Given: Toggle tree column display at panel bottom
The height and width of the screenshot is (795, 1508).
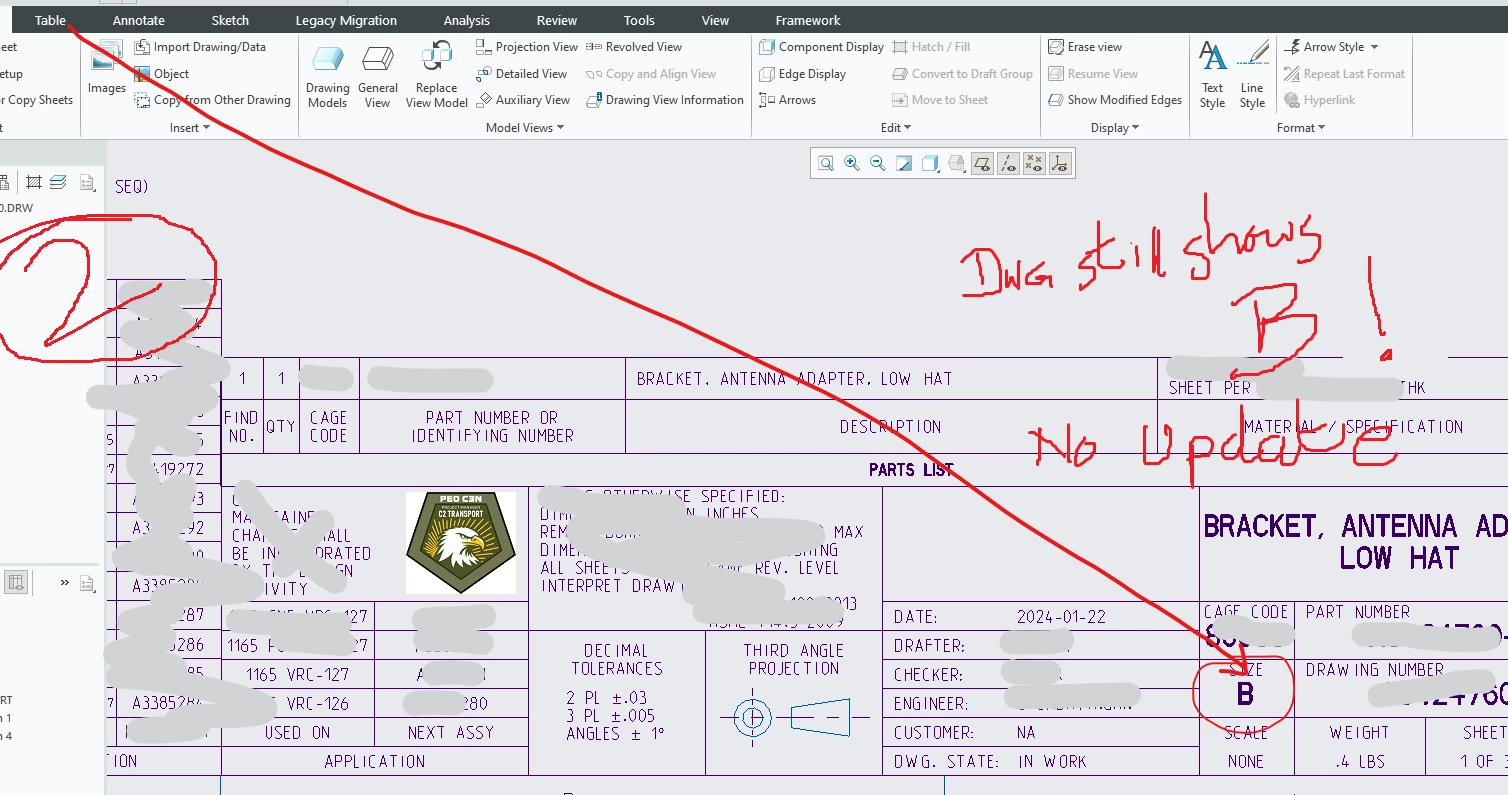Looking at the screenshot, I should coord(16,582).
